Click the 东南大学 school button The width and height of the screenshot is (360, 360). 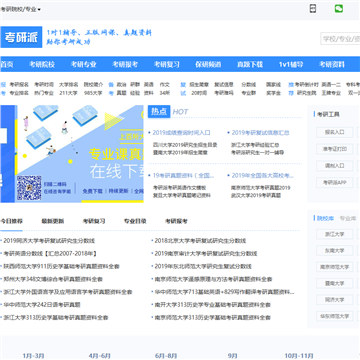click(335, 250)
